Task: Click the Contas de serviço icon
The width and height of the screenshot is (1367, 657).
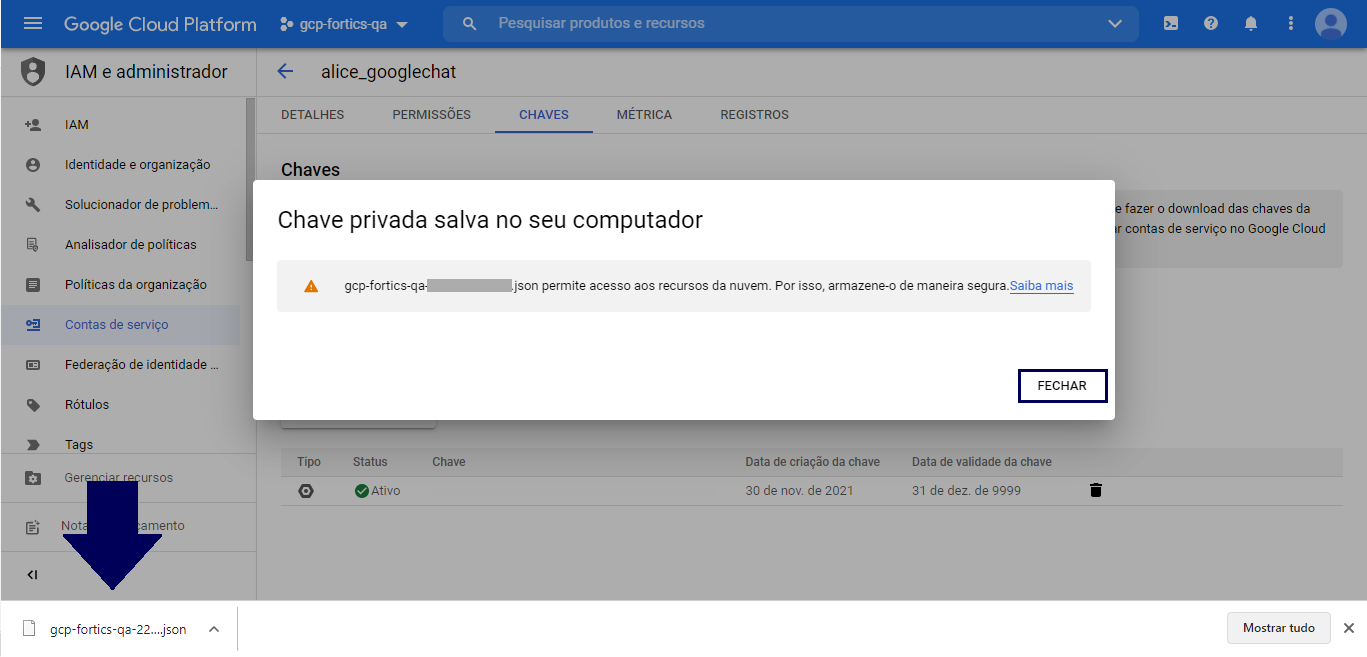Action: pos(33,325)
